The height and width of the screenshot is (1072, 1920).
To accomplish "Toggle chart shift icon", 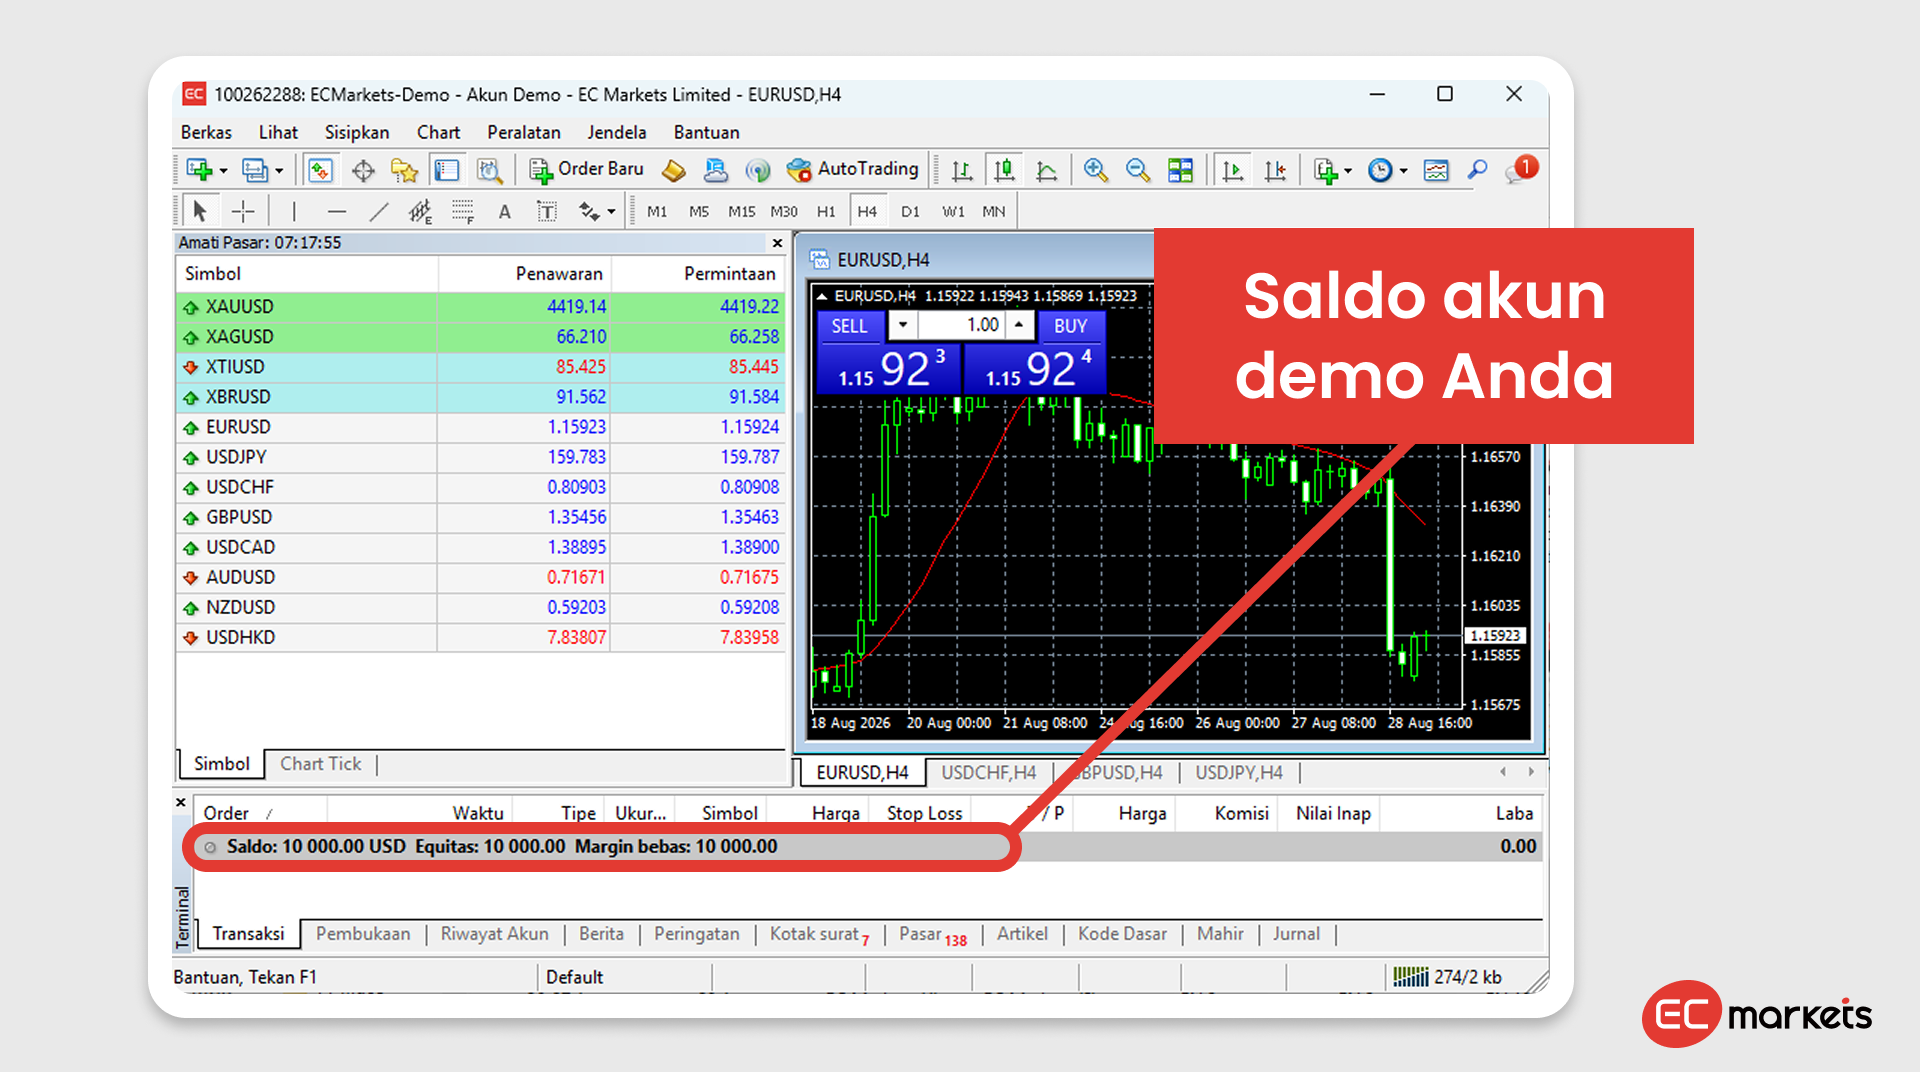I will pos(1275,170).
